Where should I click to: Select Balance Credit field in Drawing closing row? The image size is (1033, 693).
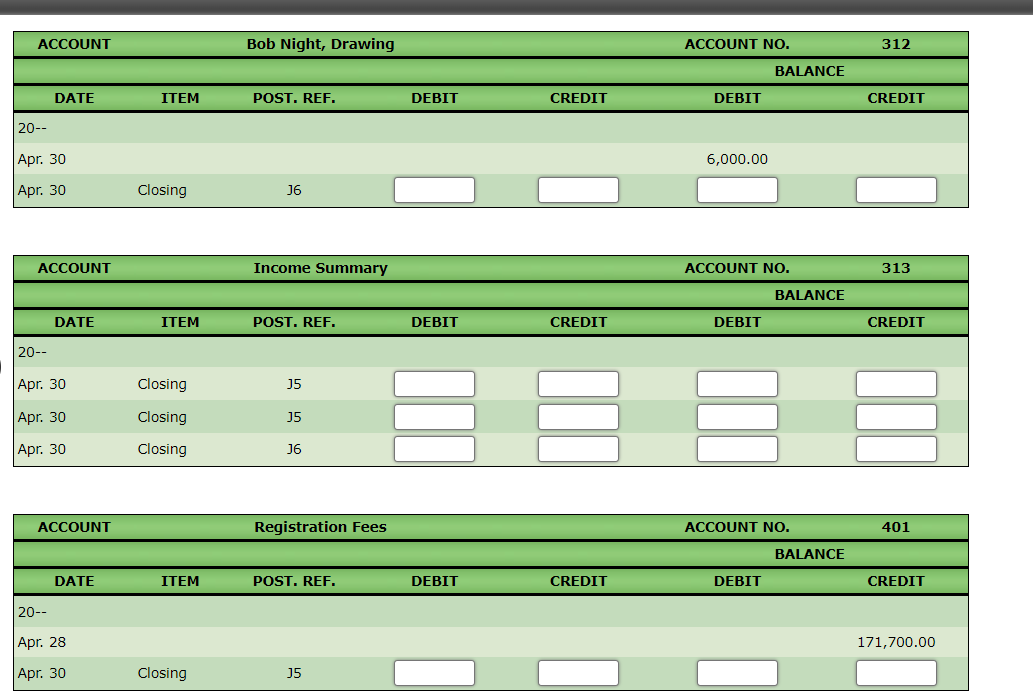pyautogui.click(x=896, y=190)
